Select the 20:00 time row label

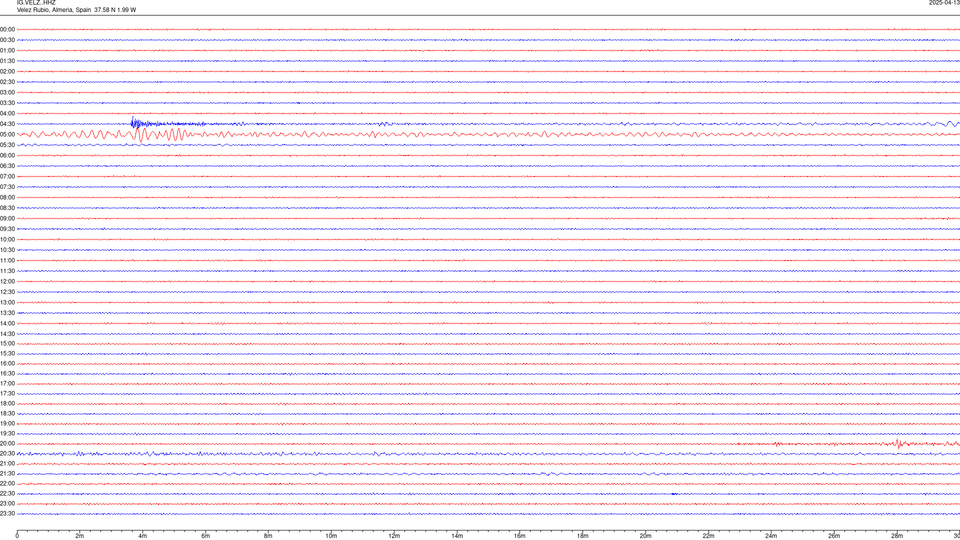click(x=7, y=444)
